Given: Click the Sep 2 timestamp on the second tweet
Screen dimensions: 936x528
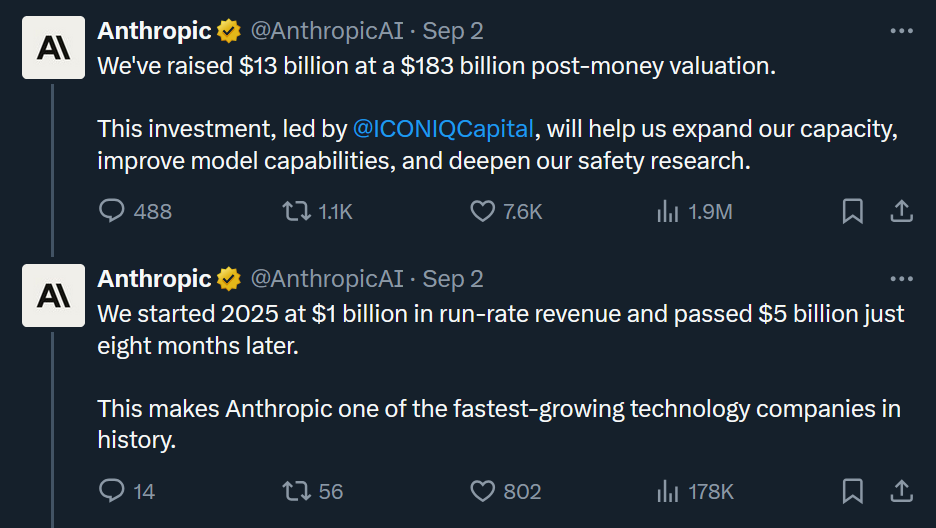Looking at the screenshot, I should (453, 279).
